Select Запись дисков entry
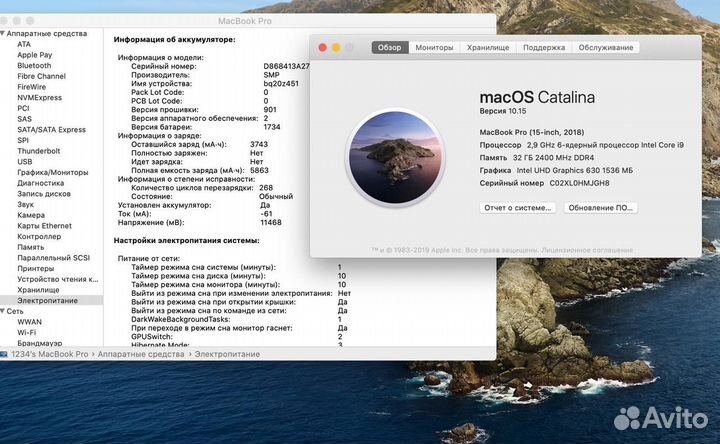Image resolution: width=720 pixels, height=444 pixels. point(44,194)
